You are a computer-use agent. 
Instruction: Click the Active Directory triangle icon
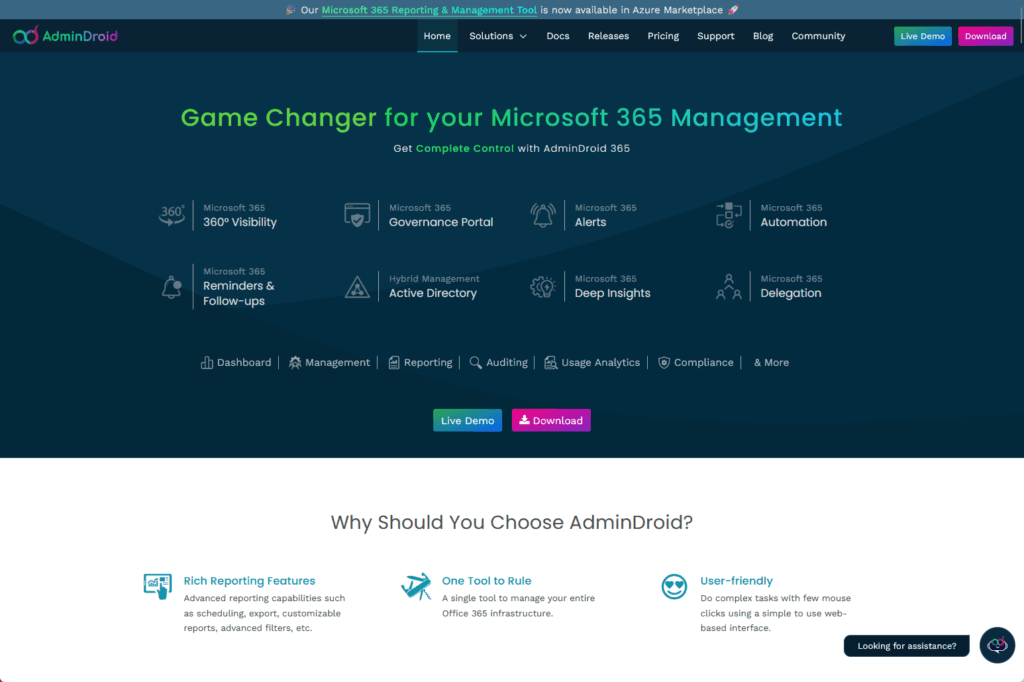[357, 287]
